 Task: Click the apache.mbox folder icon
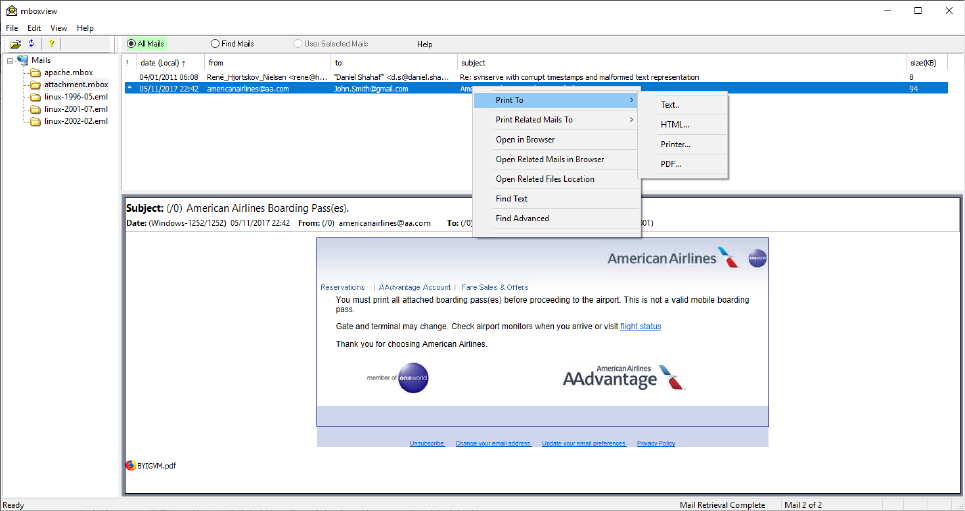click(x=35, y=73)
